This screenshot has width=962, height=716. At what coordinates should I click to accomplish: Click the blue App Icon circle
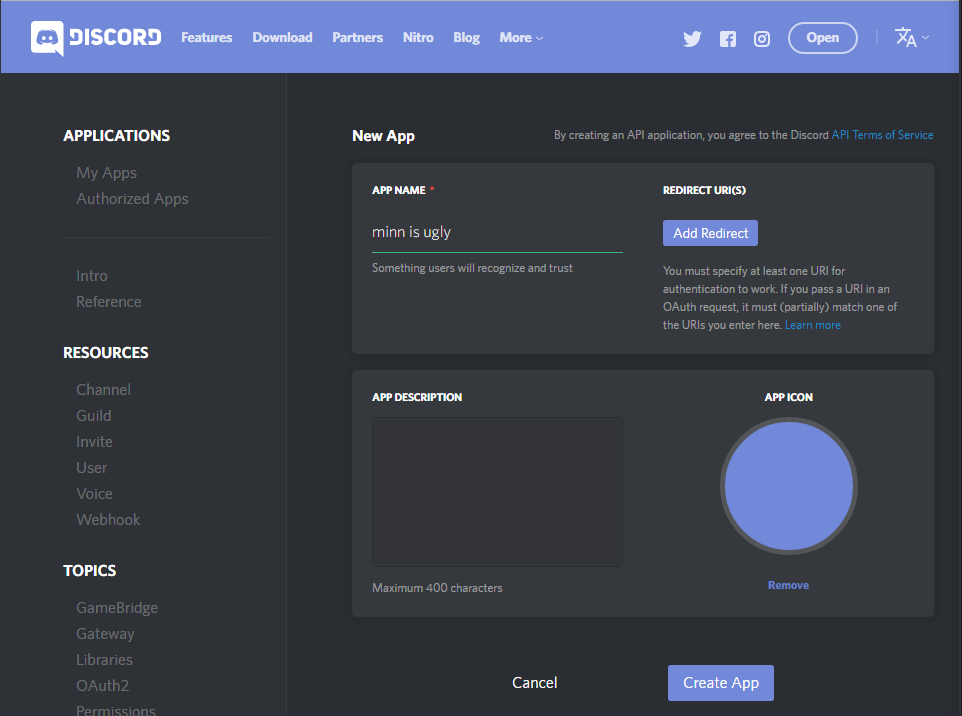788,486
